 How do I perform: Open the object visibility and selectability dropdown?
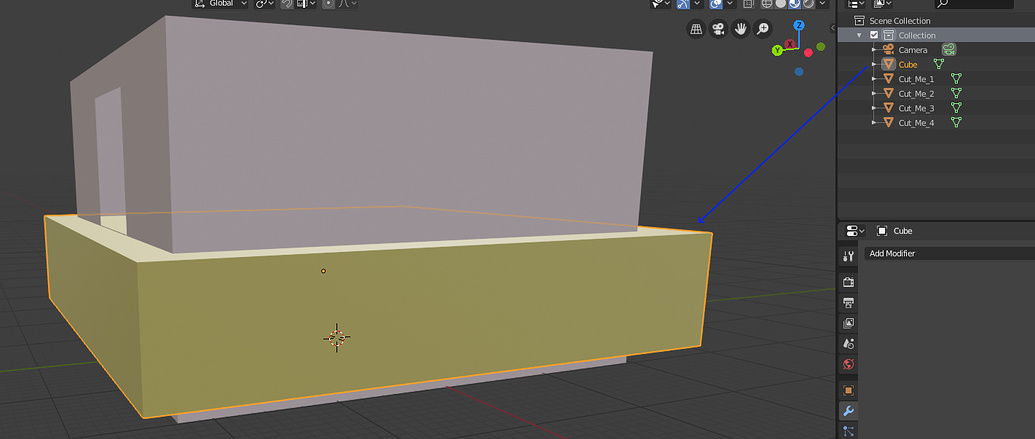661,3
